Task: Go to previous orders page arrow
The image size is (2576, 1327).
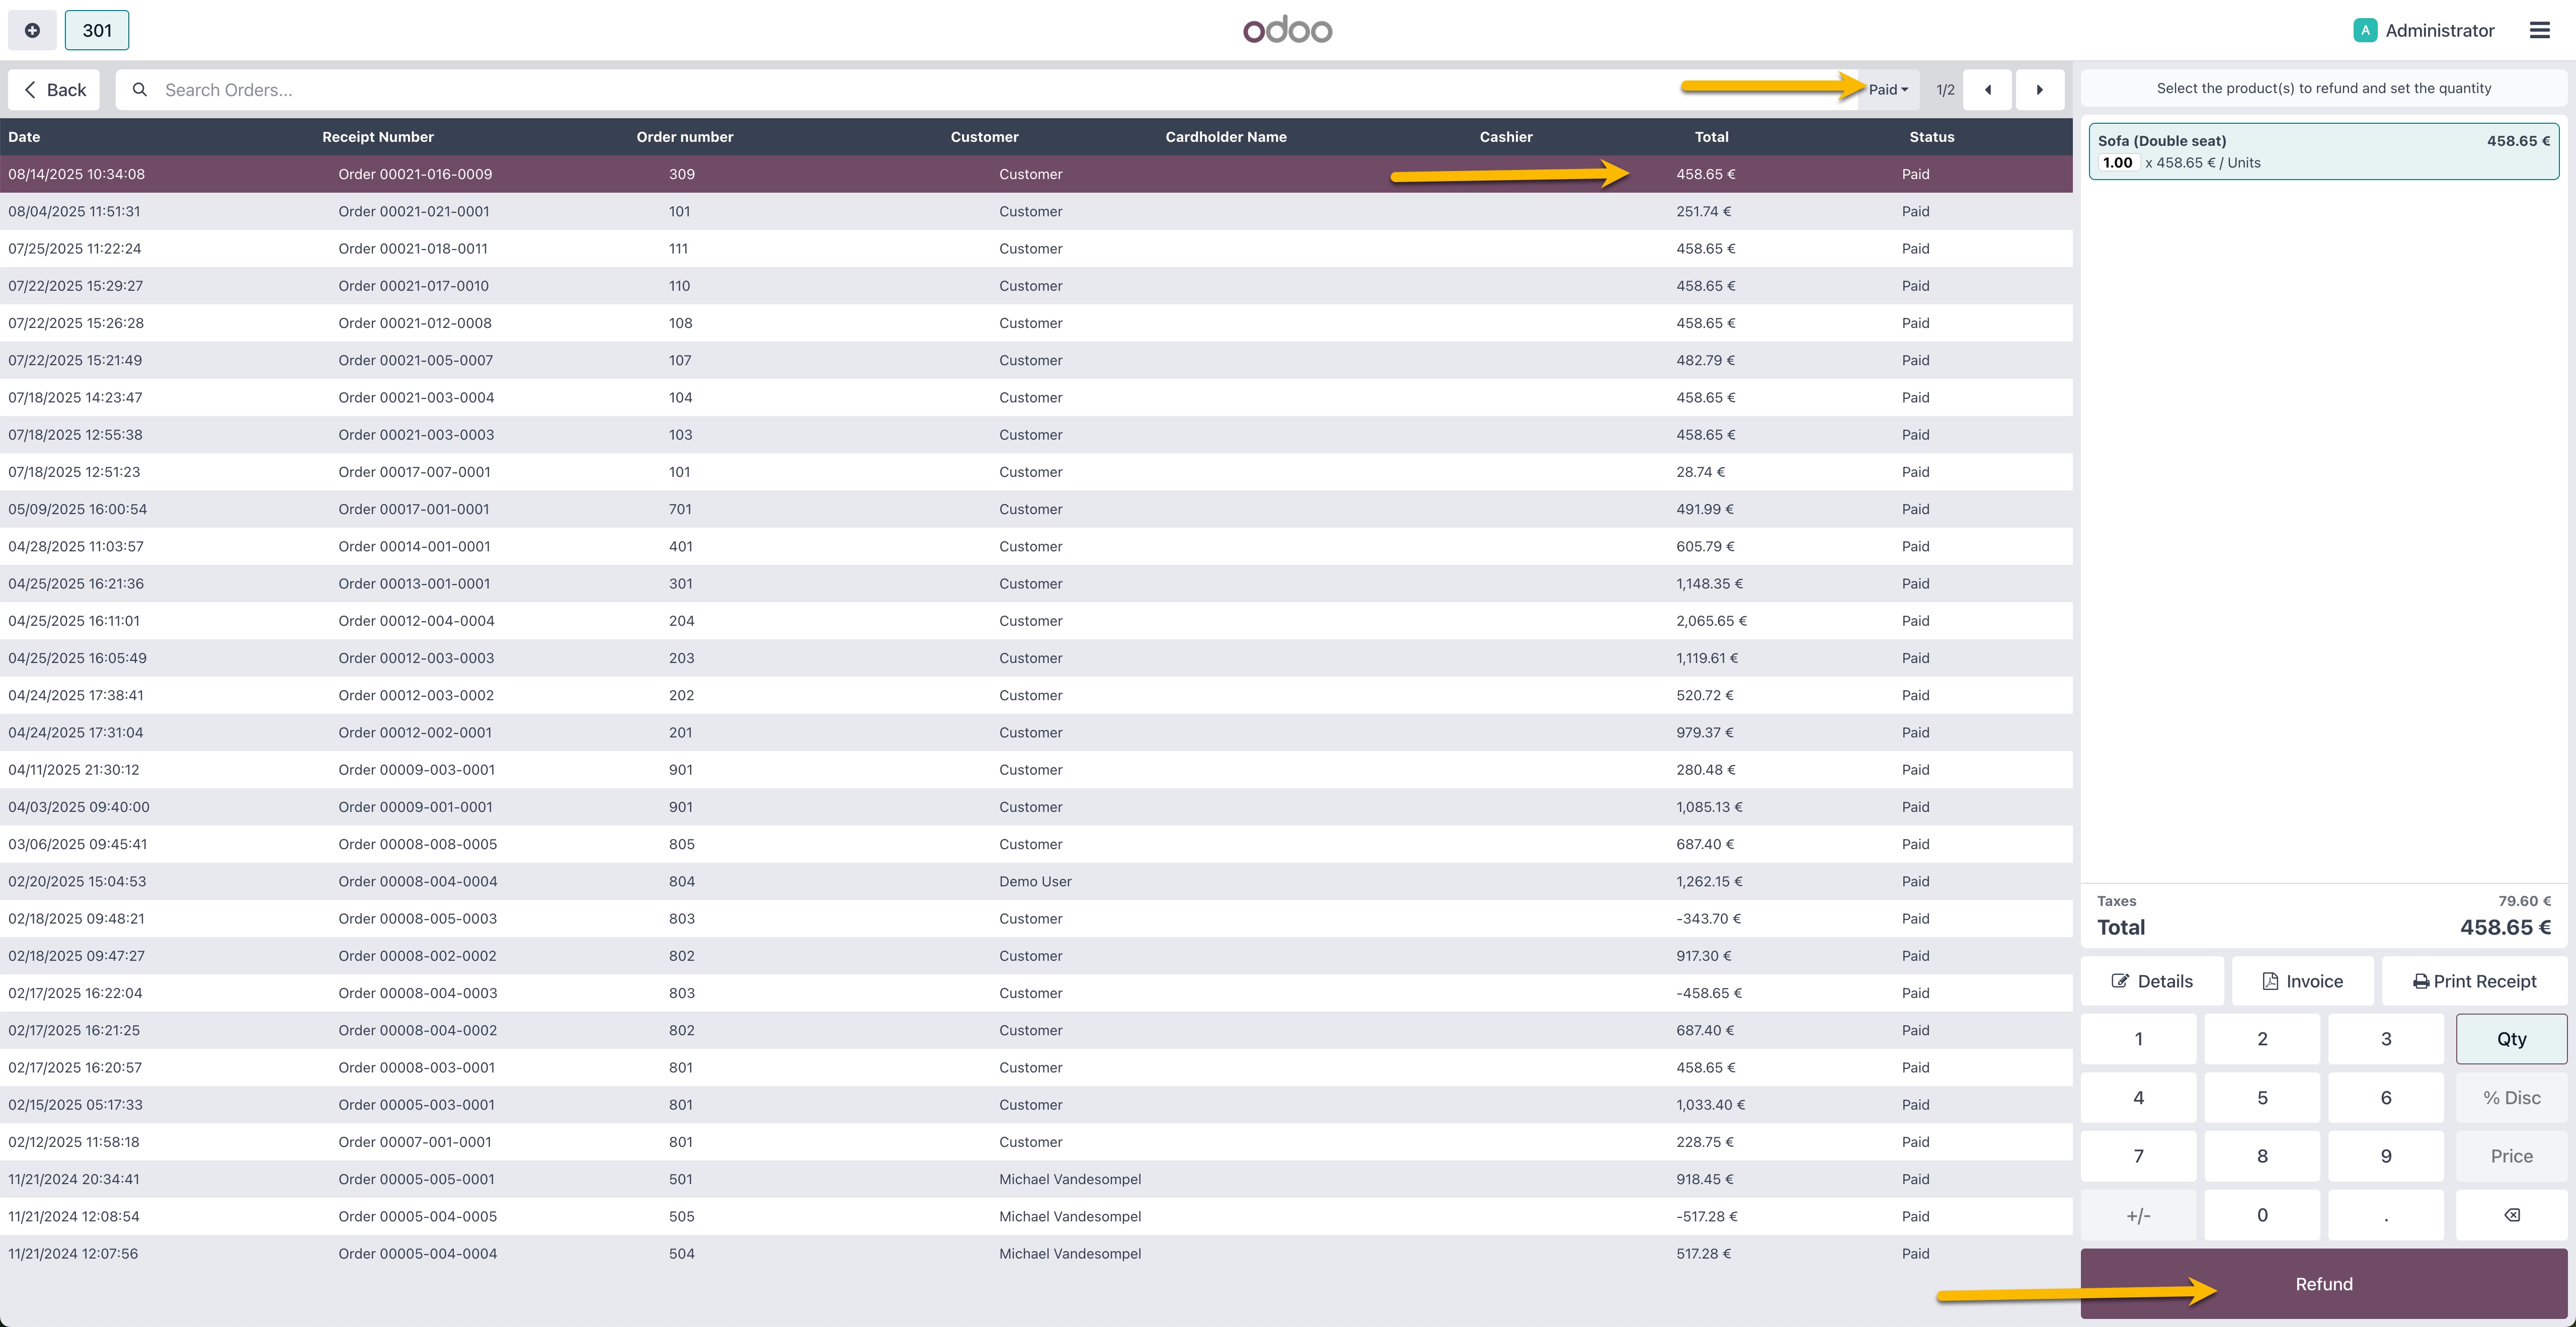Action: [1987, 90]
